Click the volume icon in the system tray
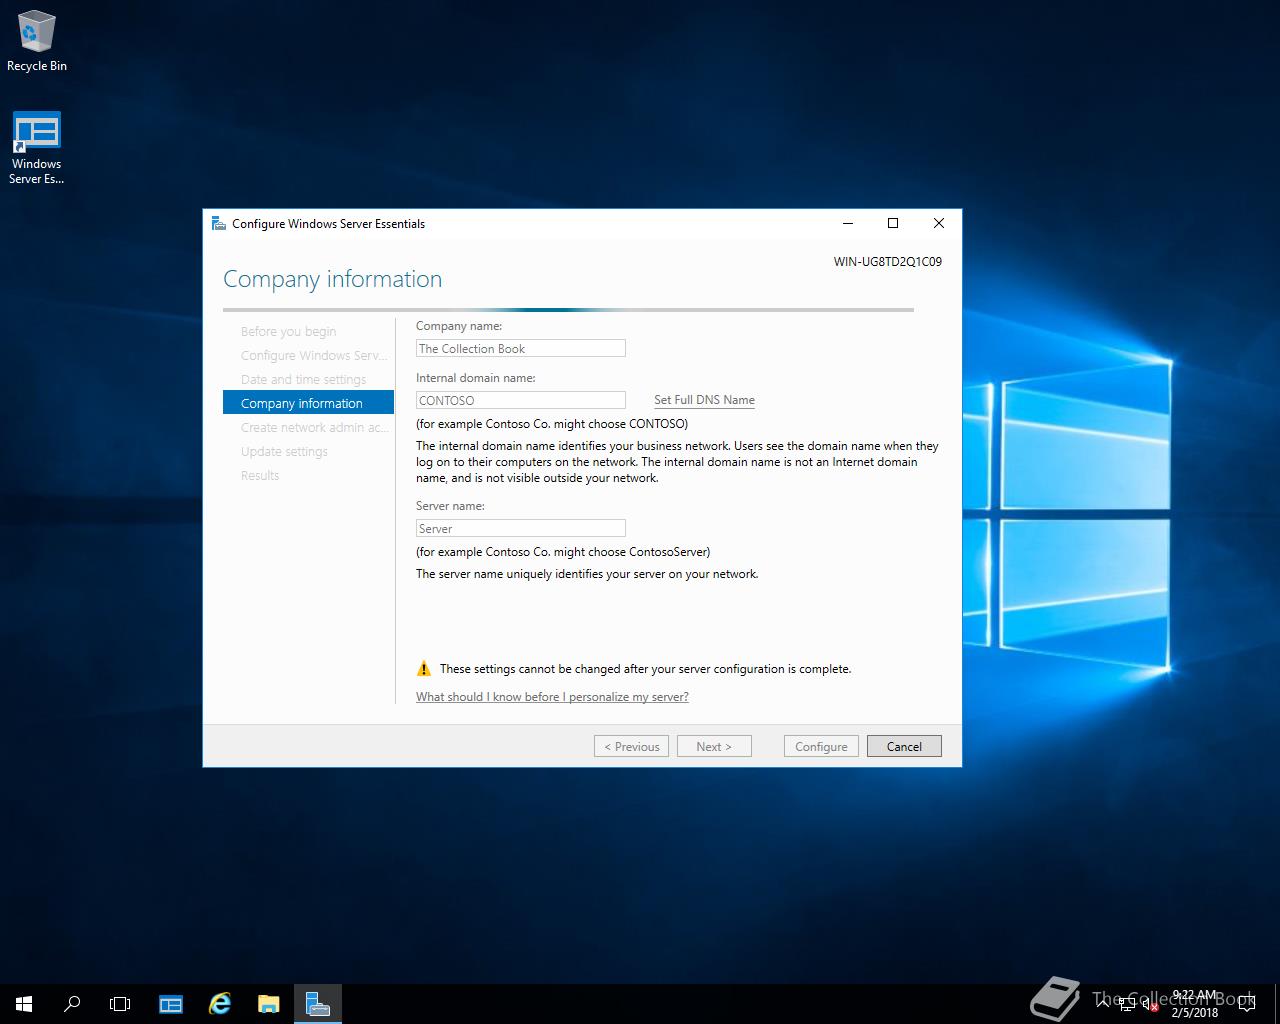The width and height of the screenshot is (1280, 1024). tap(1150, 1004)
